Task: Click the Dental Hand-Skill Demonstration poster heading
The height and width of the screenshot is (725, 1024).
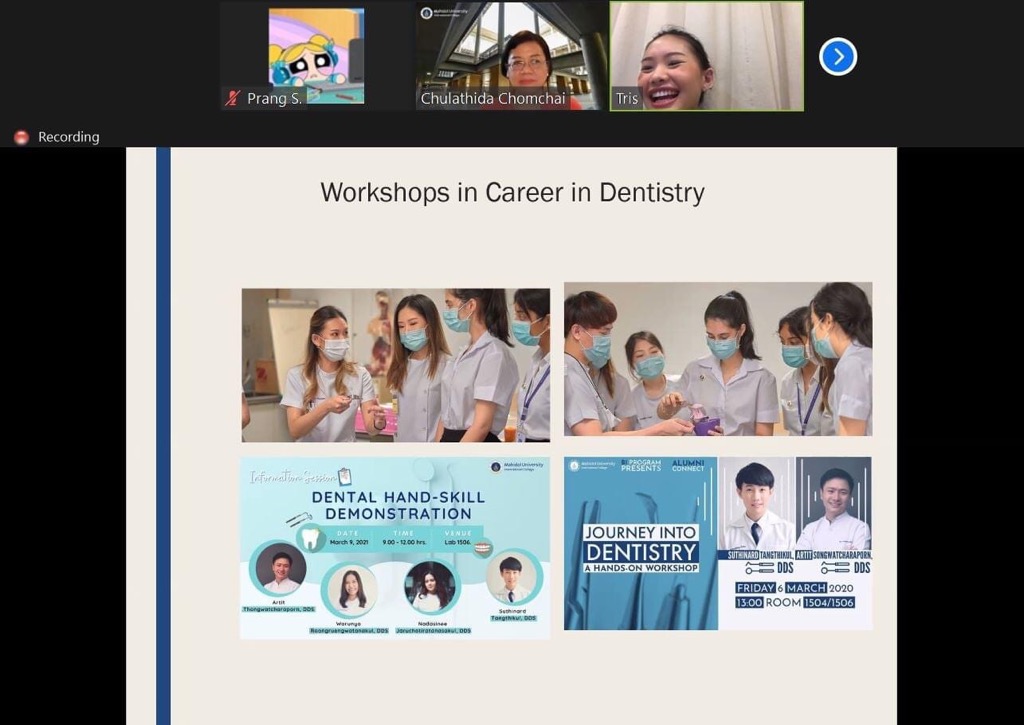Action: click(x=397, y=505)
